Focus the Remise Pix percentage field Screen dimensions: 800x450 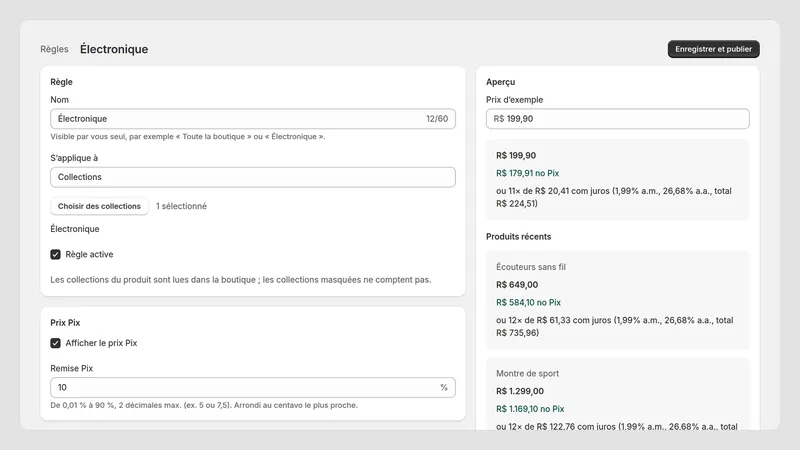coord(253,387)
